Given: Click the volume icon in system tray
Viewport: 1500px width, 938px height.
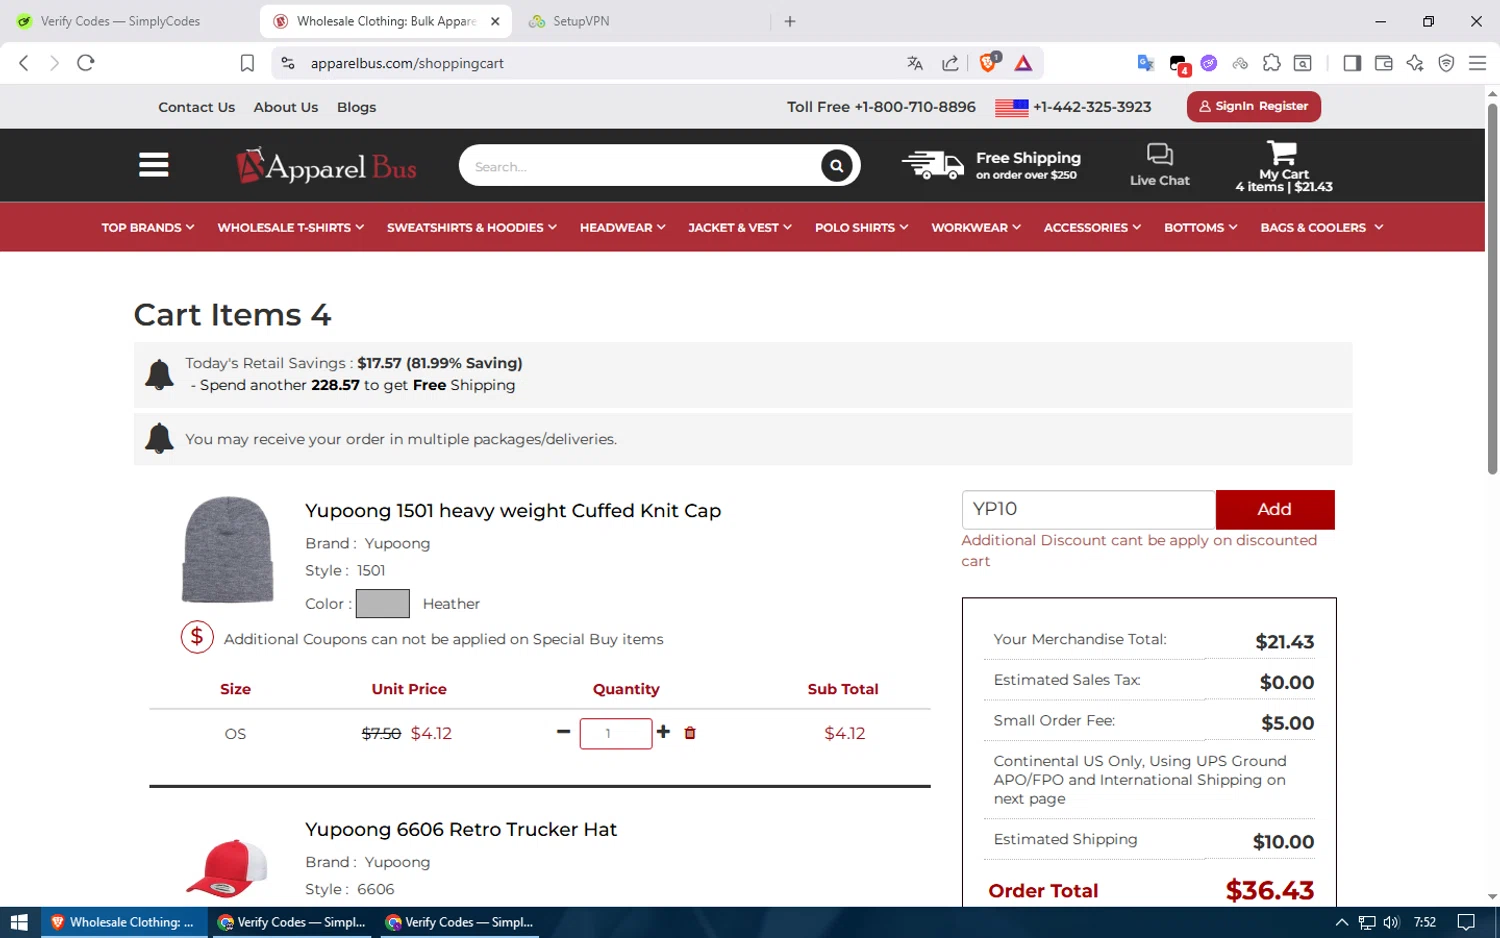Looking at the screenshot, I should click(1391, 922).
